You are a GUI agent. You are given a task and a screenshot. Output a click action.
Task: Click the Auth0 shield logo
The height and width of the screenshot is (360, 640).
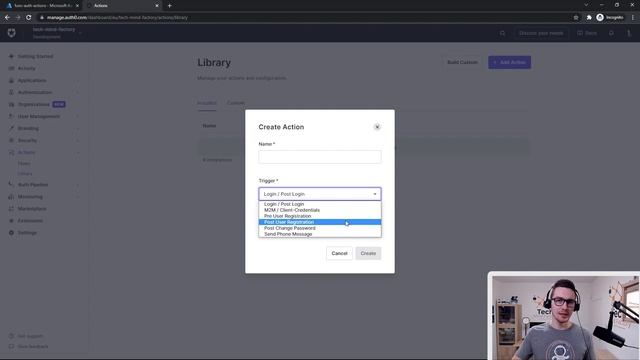(x=11, y=33)
